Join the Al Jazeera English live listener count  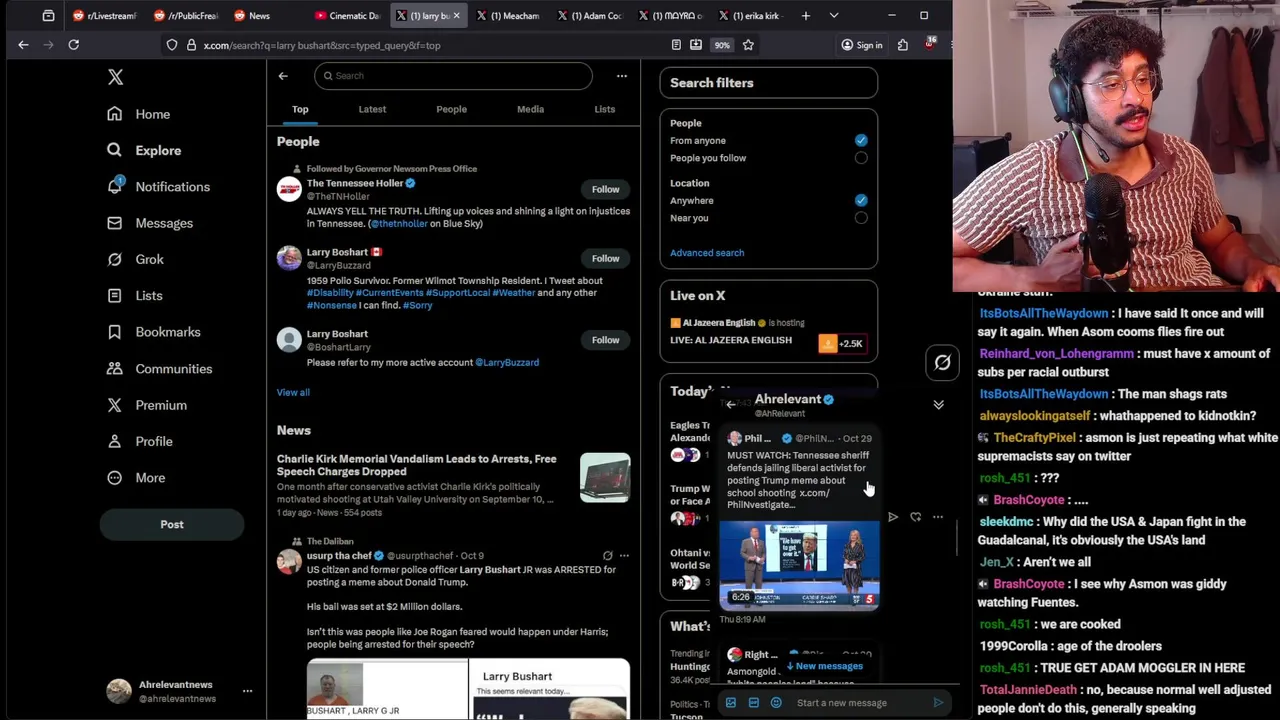tap(842, 344)
